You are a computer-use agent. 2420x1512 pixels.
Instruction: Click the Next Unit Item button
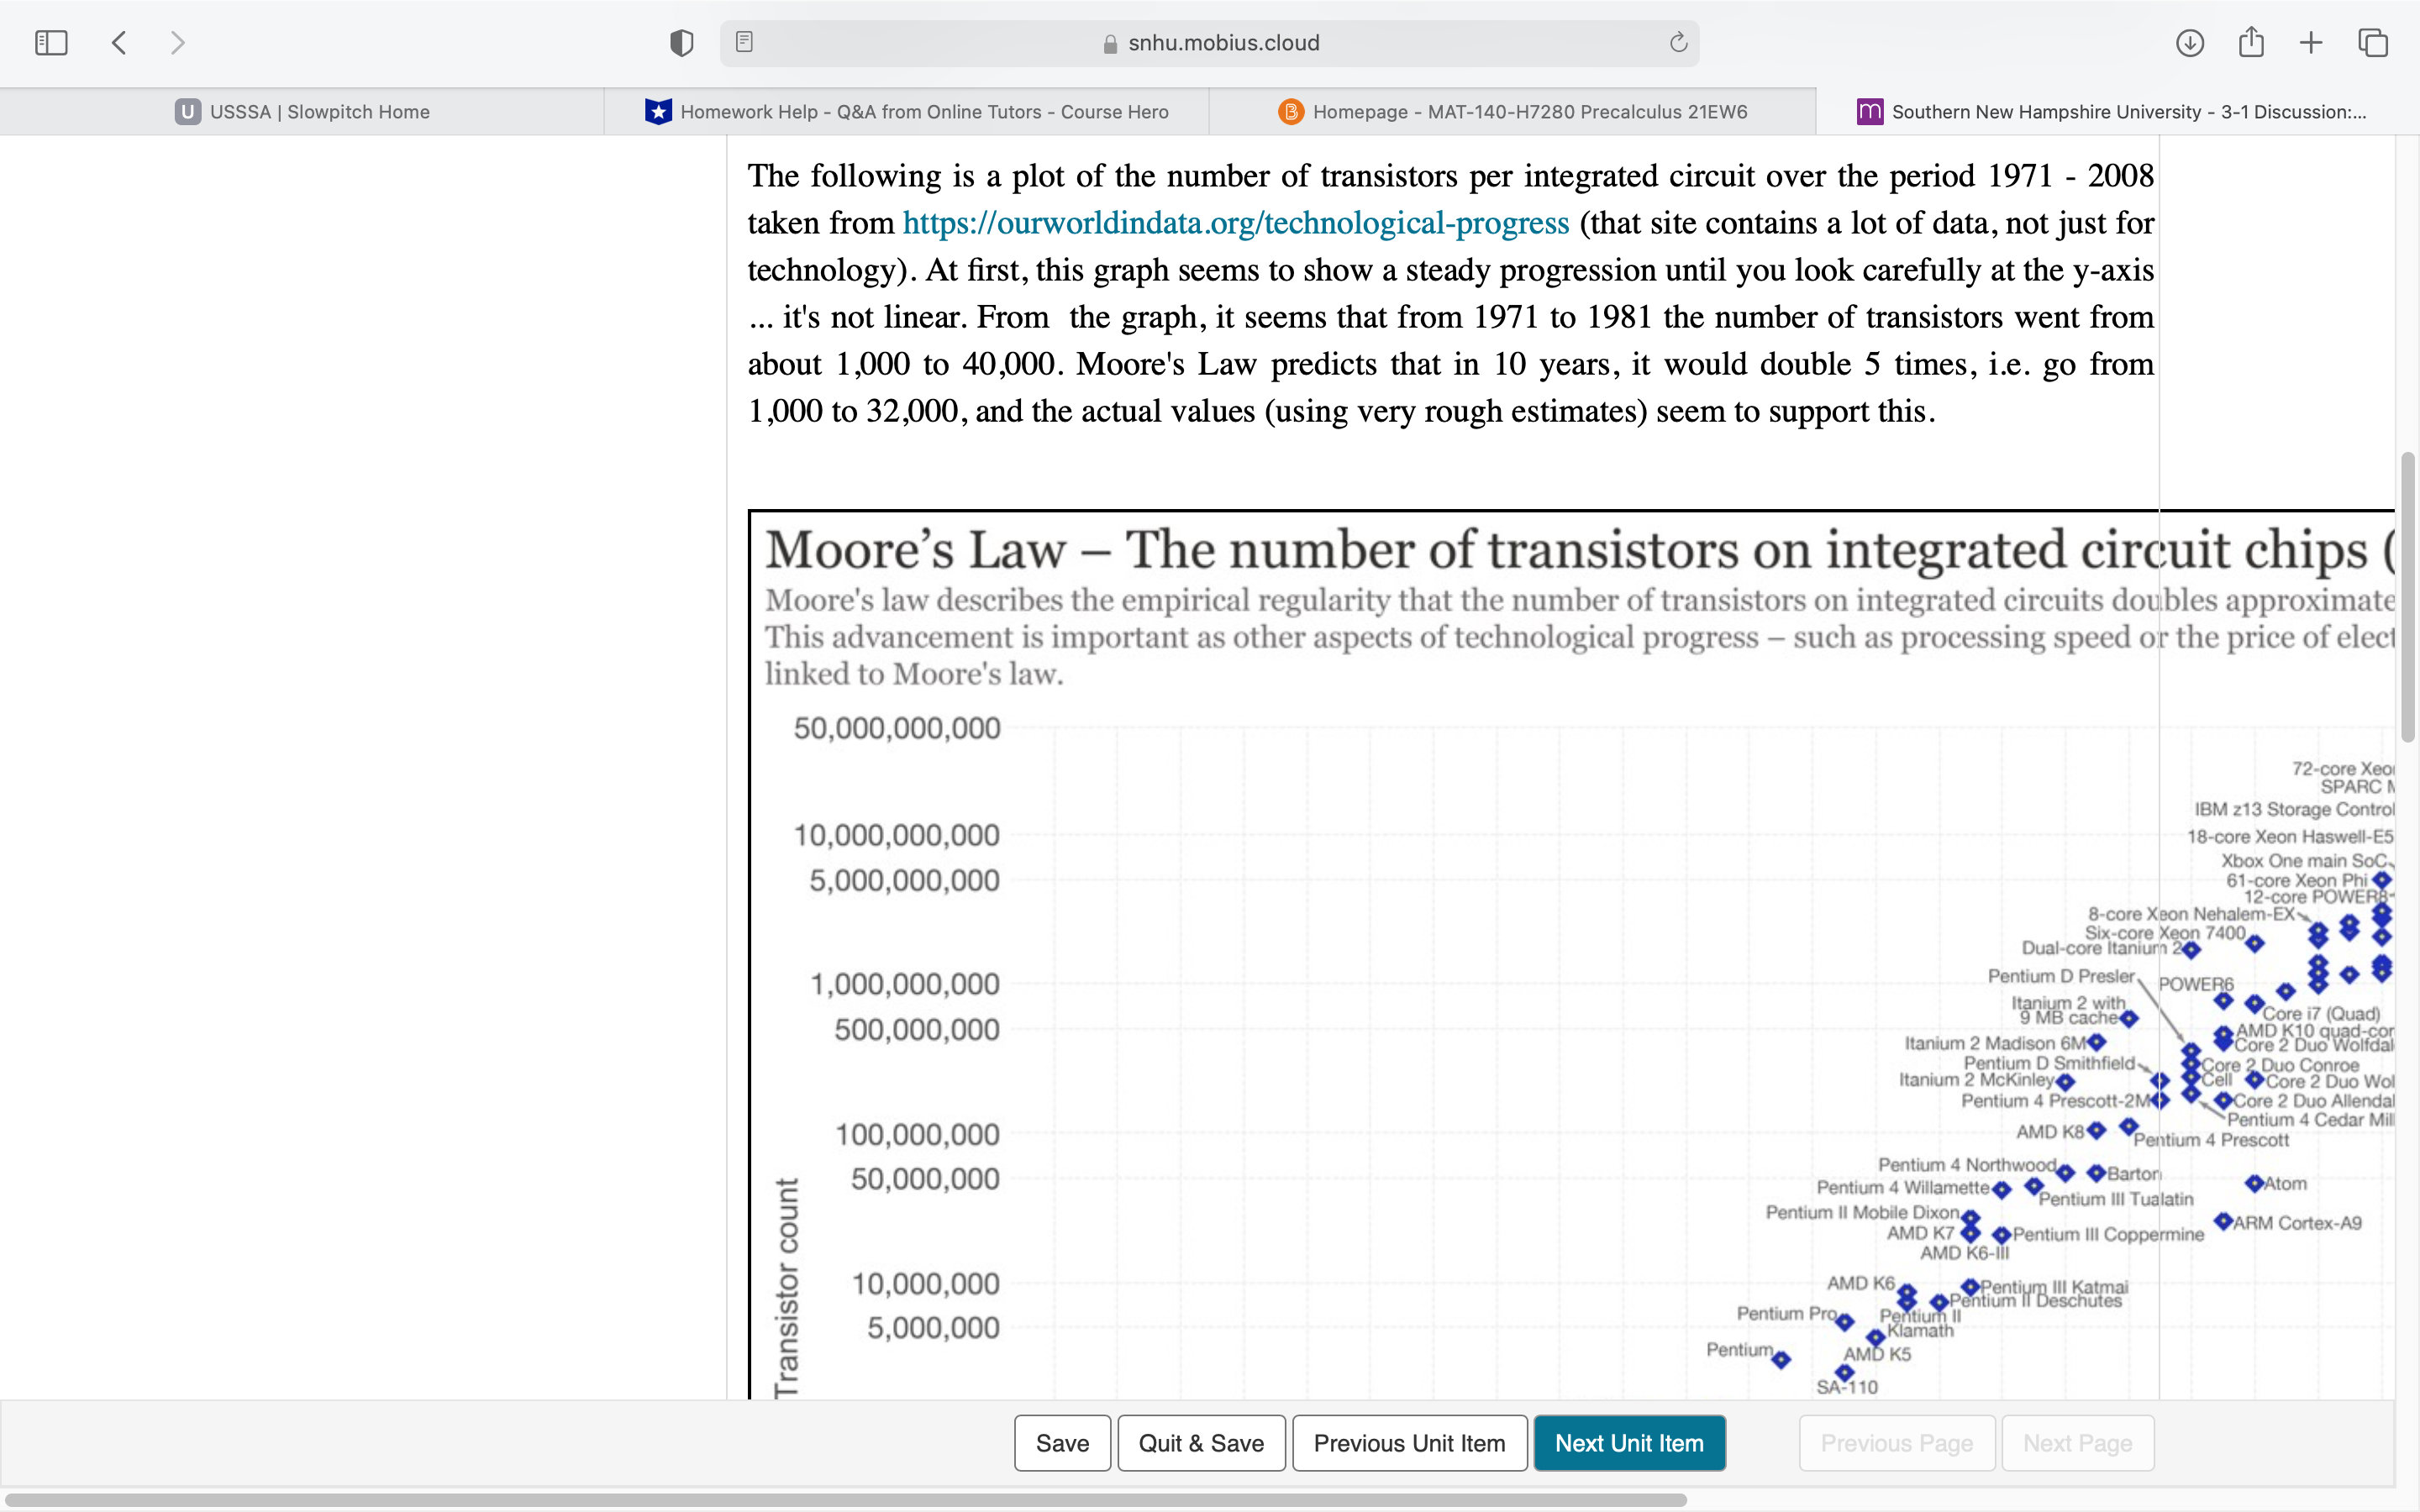(1629, 1443)
